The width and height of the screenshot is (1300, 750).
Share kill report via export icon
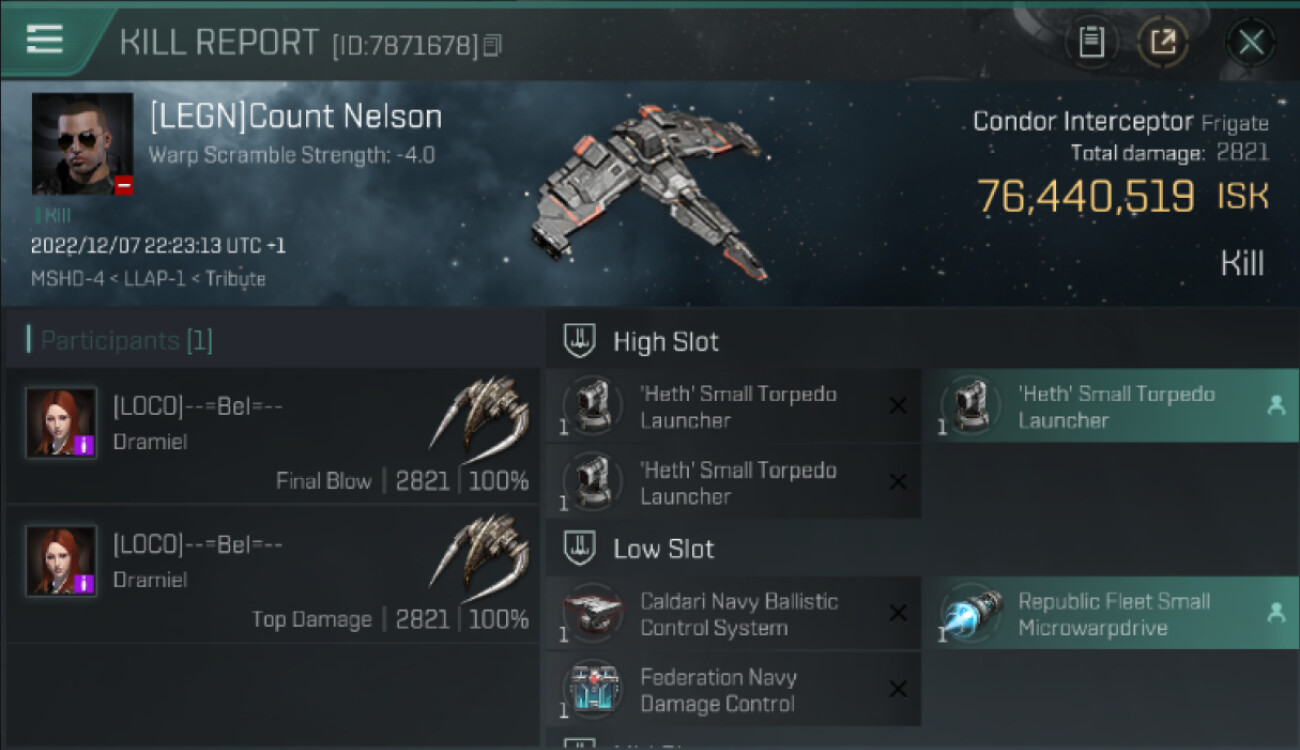1163,42
